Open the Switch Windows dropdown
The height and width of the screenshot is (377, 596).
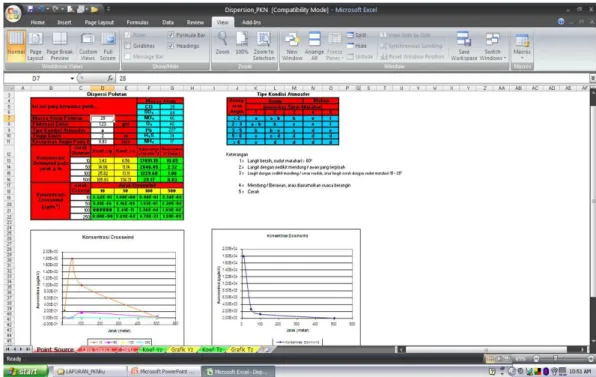(x=493, y=46)
